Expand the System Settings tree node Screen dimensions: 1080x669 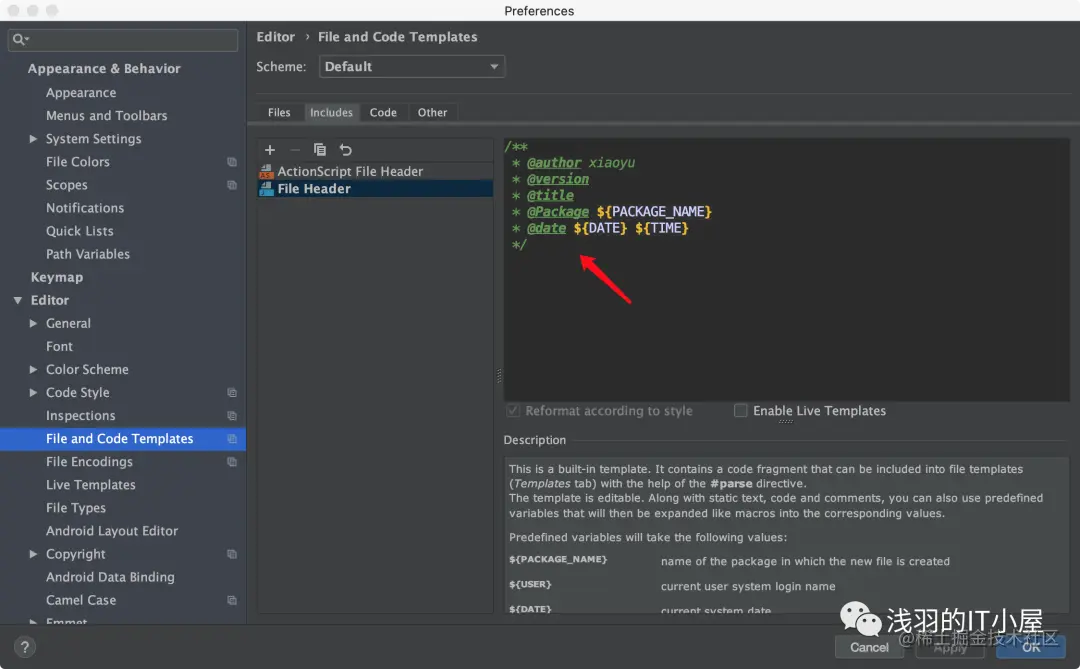click(x=33, y=138)
